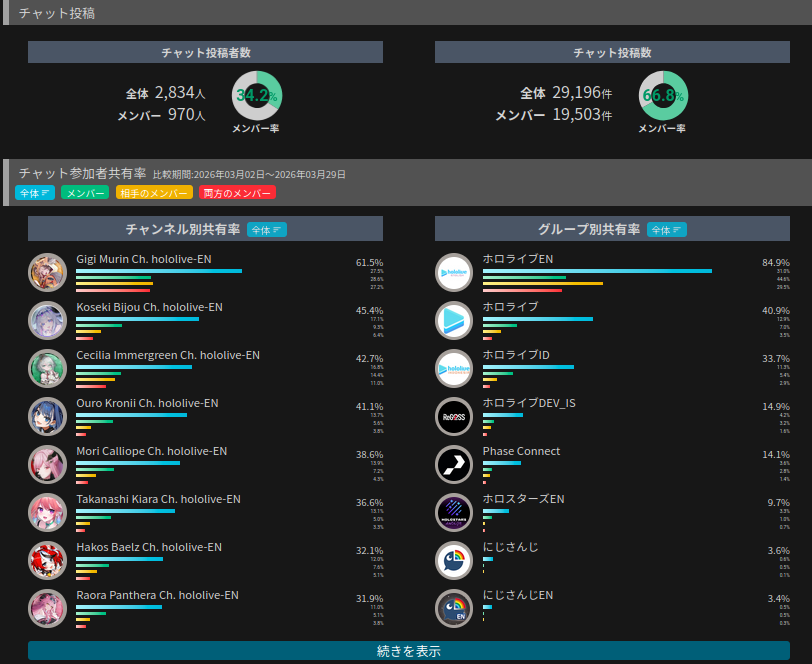Click the 3.6% value for にじさんじ
Screen dimensions: 812x664
point(778,551)
